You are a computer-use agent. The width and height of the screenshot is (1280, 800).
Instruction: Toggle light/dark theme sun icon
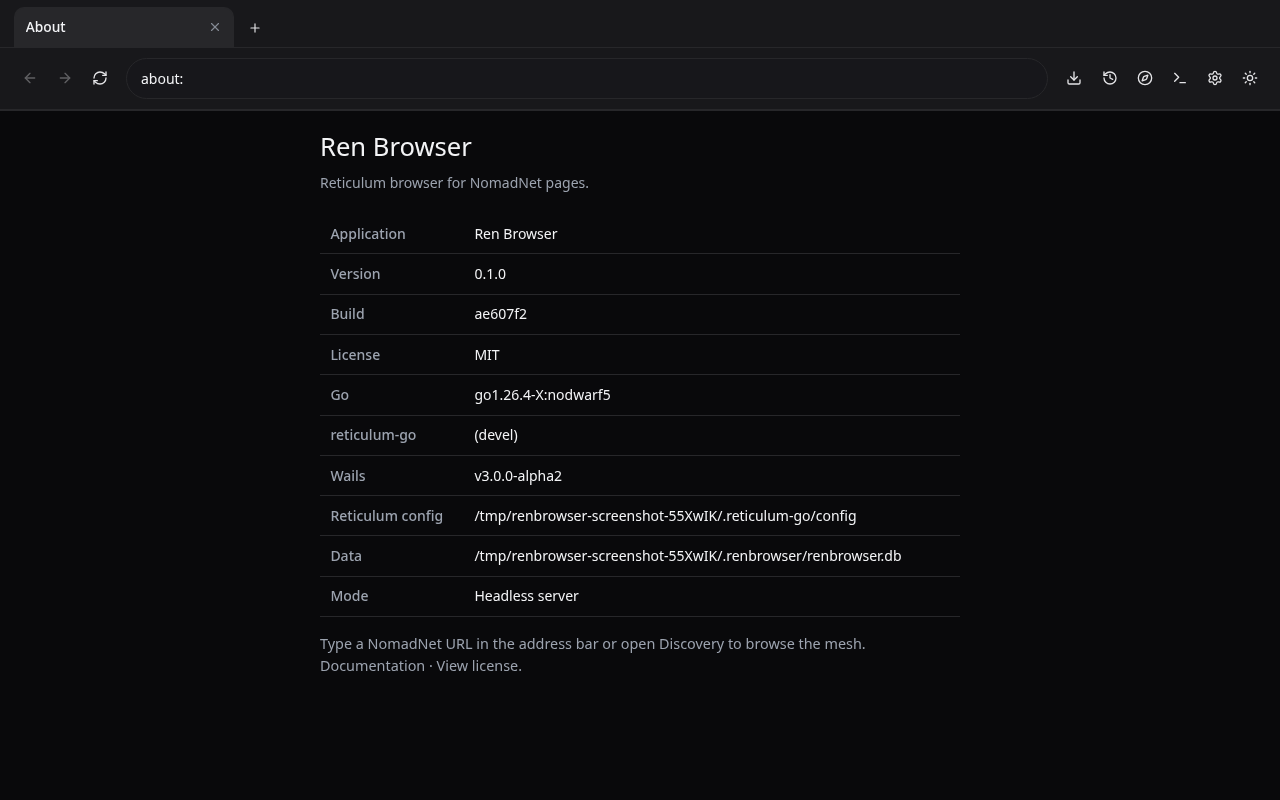click(x=1250, y=78)
